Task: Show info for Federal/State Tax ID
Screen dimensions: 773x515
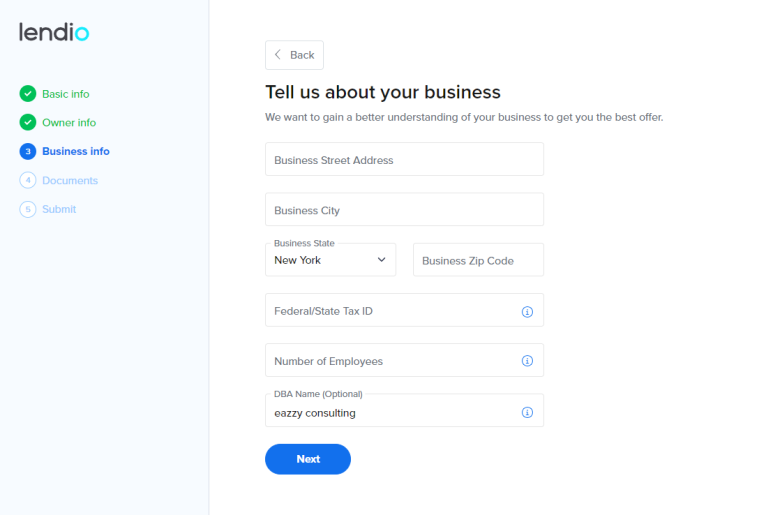Action: [x=527, y=311]
